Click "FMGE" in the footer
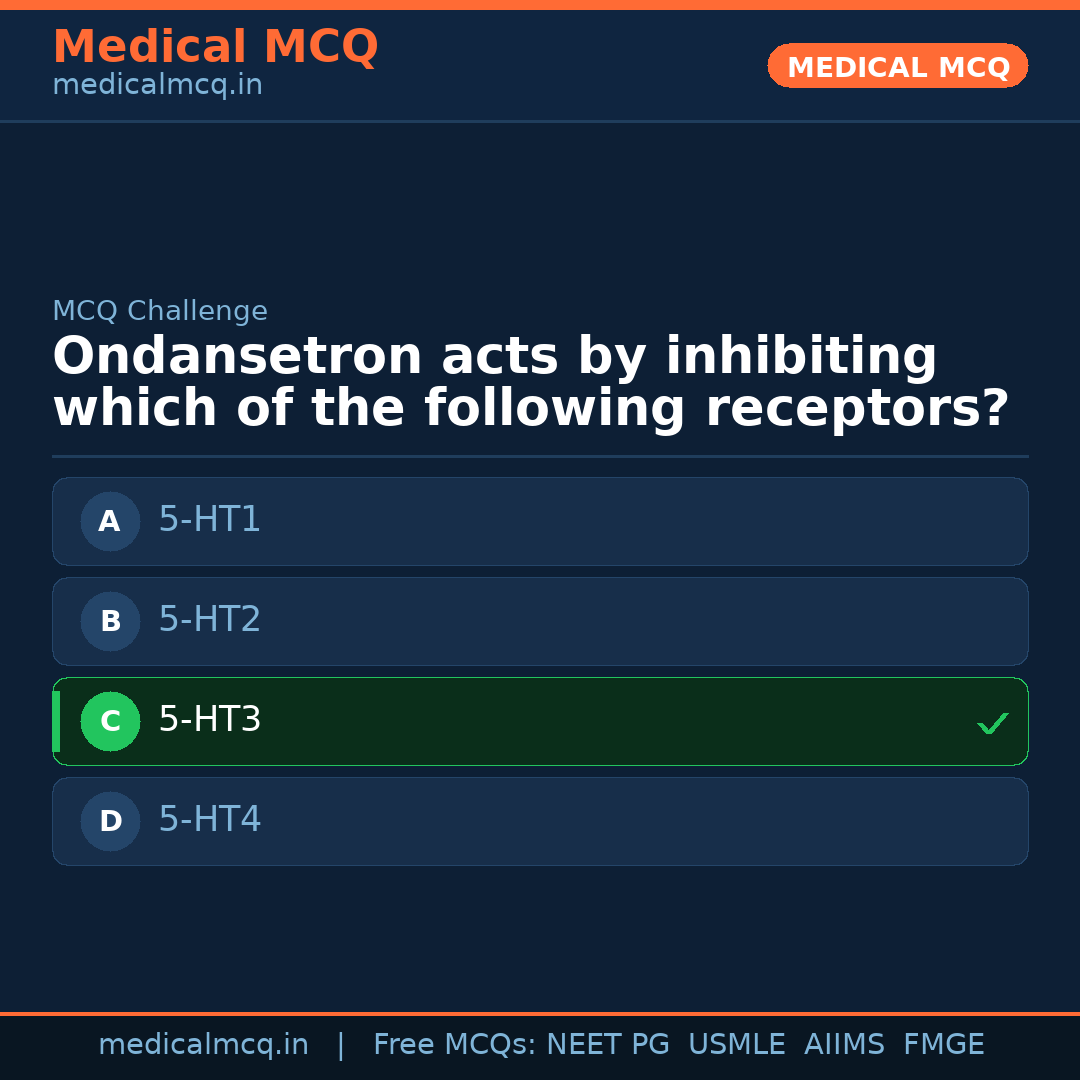The height and width of the screenshot is (1080, 1080). (944, 1045)
